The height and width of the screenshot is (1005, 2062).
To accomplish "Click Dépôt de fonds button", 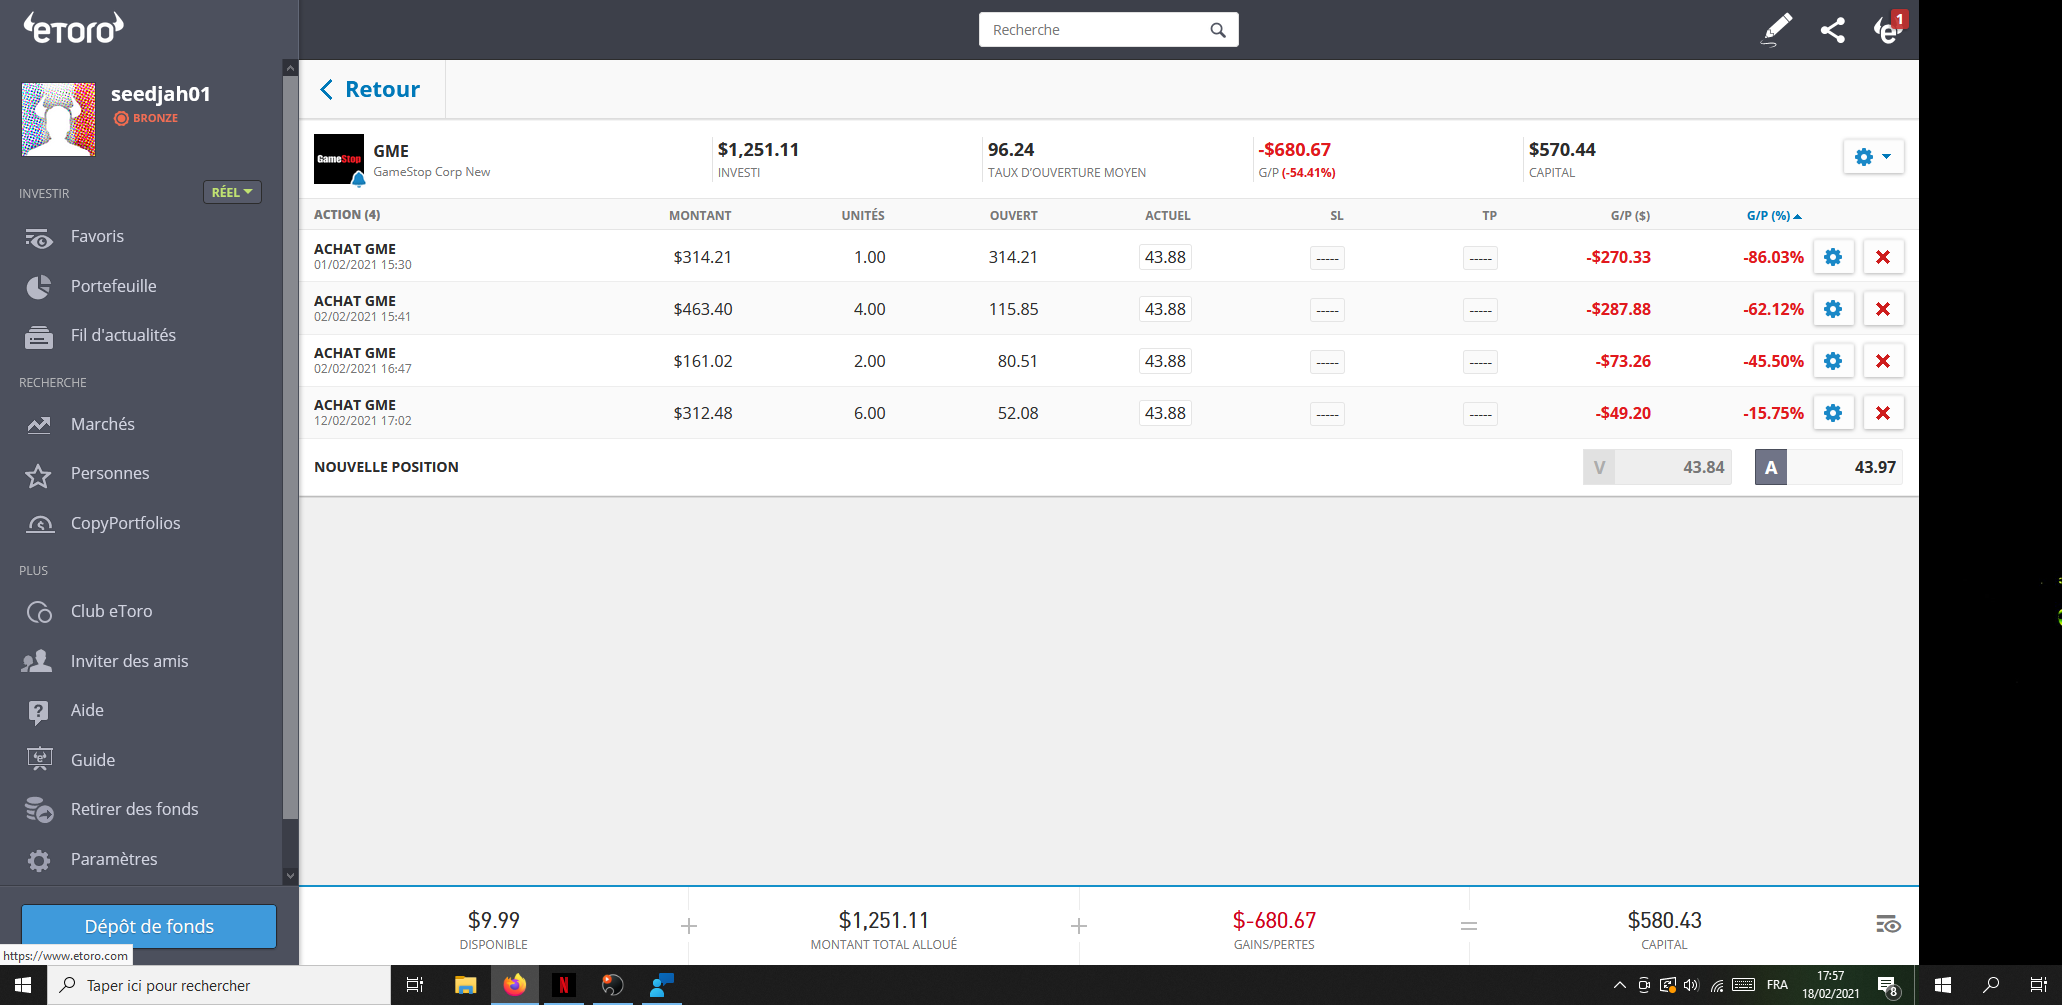I will pos(149,926).
